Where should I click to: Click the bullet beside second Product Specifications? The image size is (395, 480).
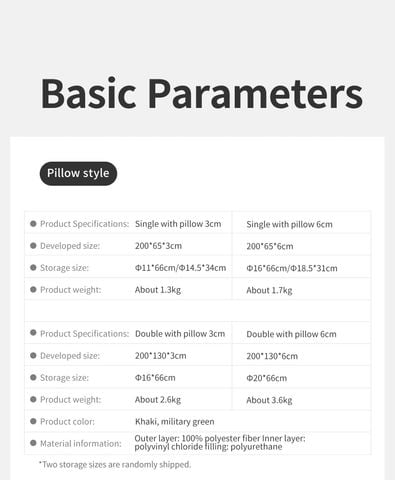tap(33, 333)
